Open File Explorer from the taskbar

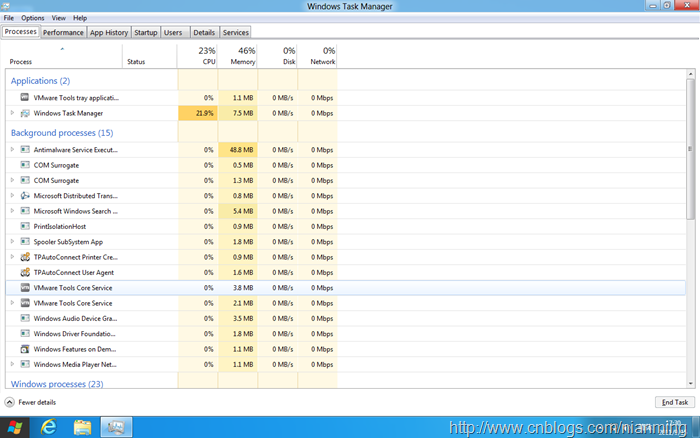(x=83, y=427)
